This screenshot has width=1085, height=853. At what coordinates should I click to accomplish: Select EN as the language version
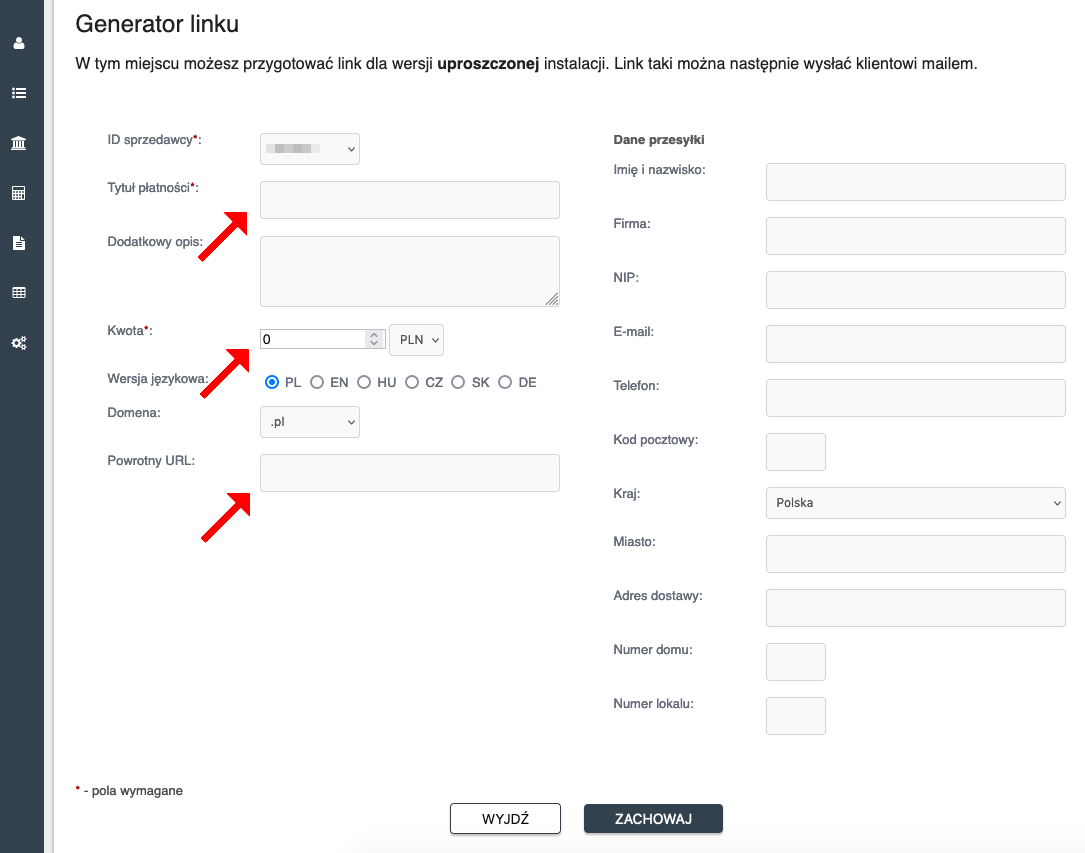(317, 382)
